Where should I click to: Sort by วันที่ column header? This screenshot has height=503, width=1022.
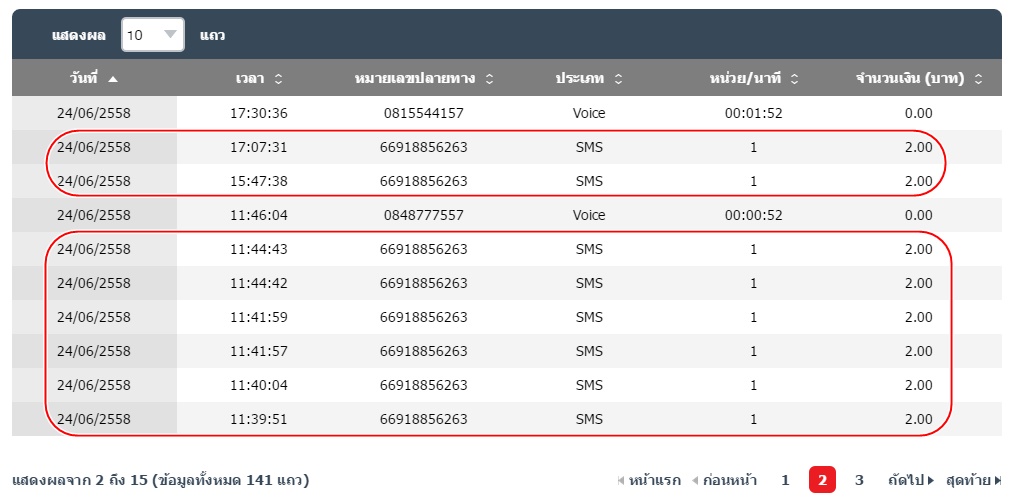[x=84, y=79]
